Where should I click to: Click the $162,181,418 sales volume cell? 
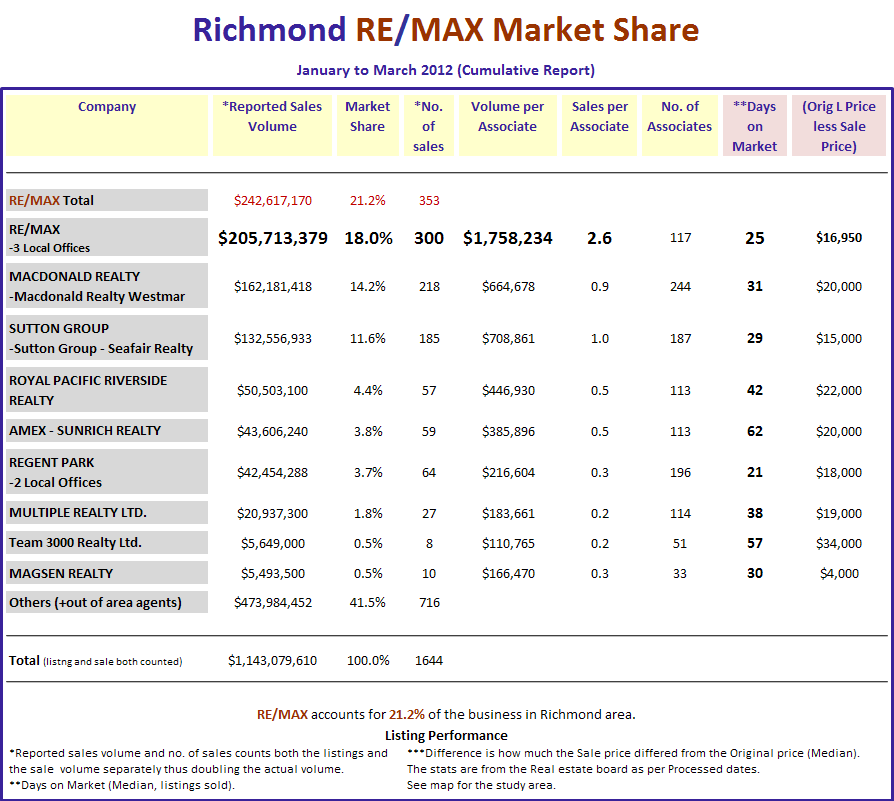click(273, 286)
